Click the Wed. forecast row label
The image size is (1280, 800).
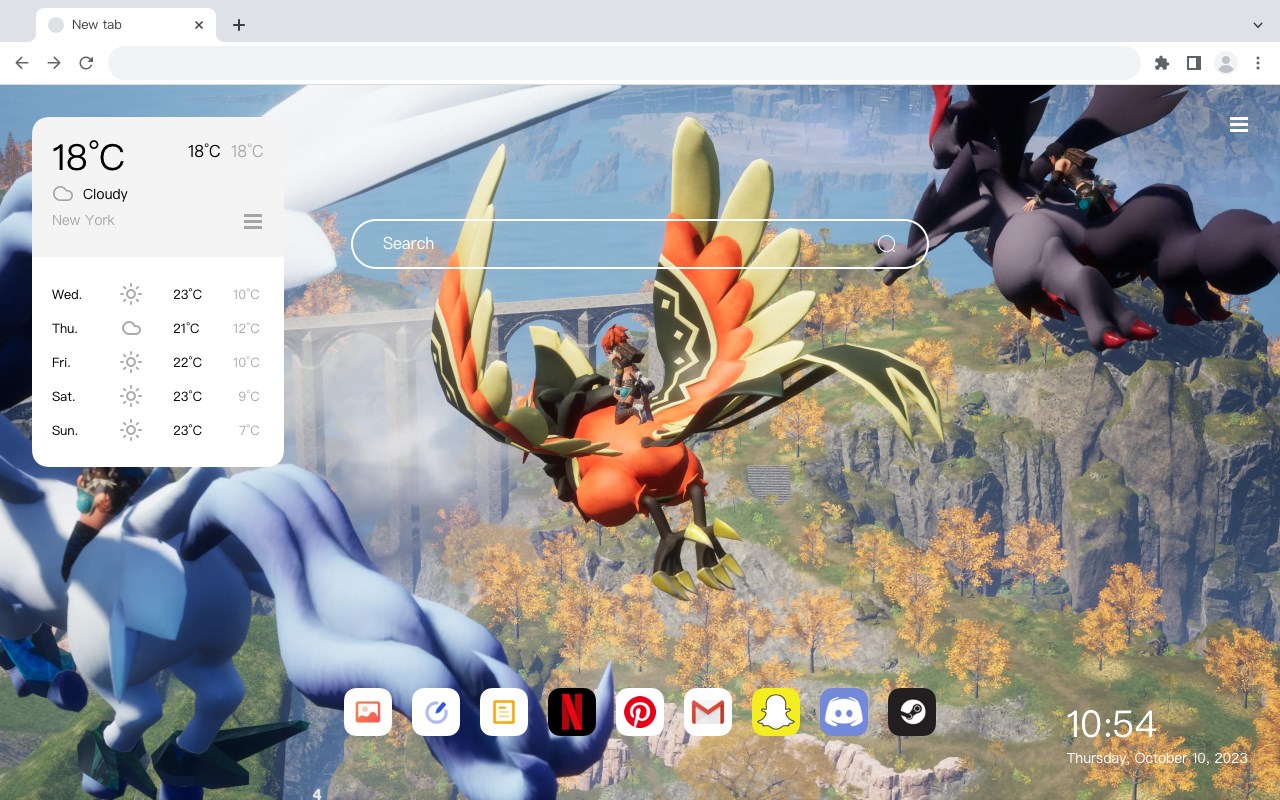pyautogui.click(x=67, y=294)
